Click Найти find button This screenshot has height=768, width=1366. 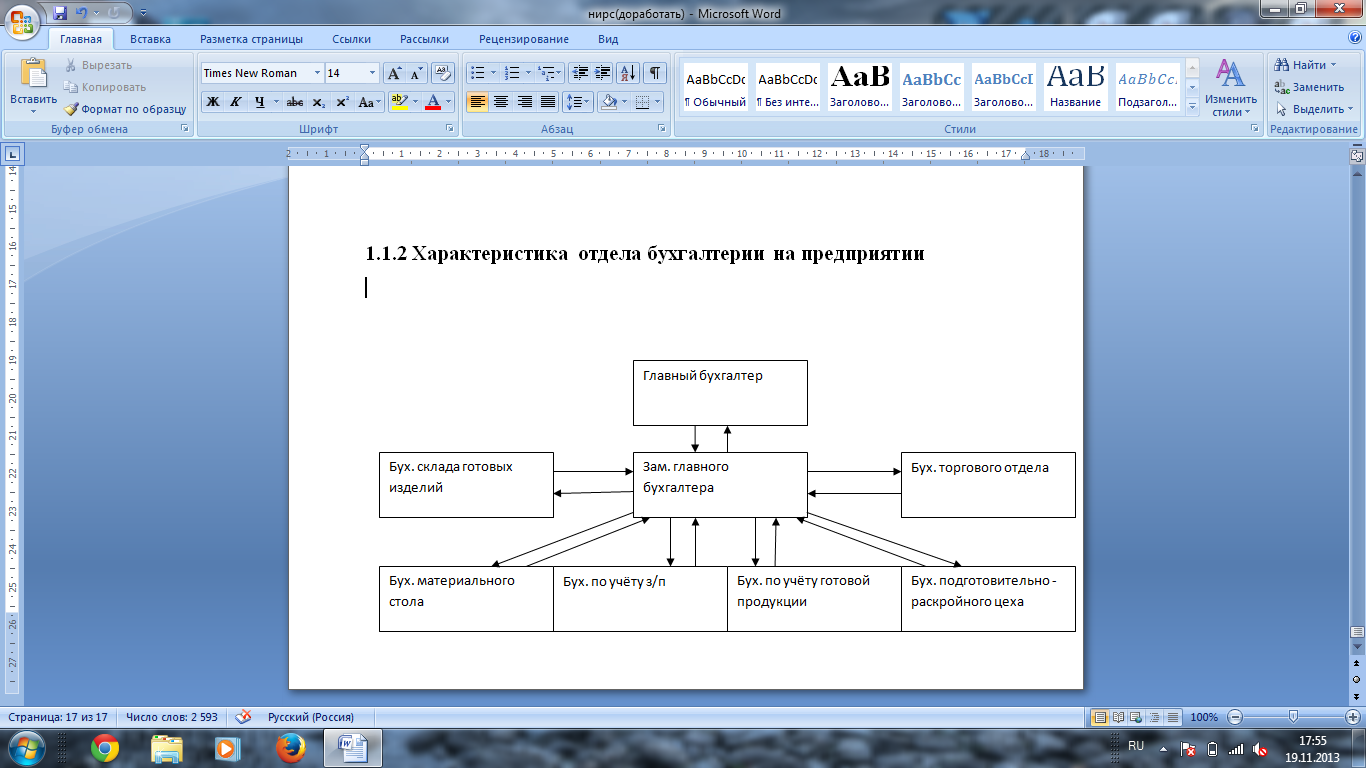1304,65
